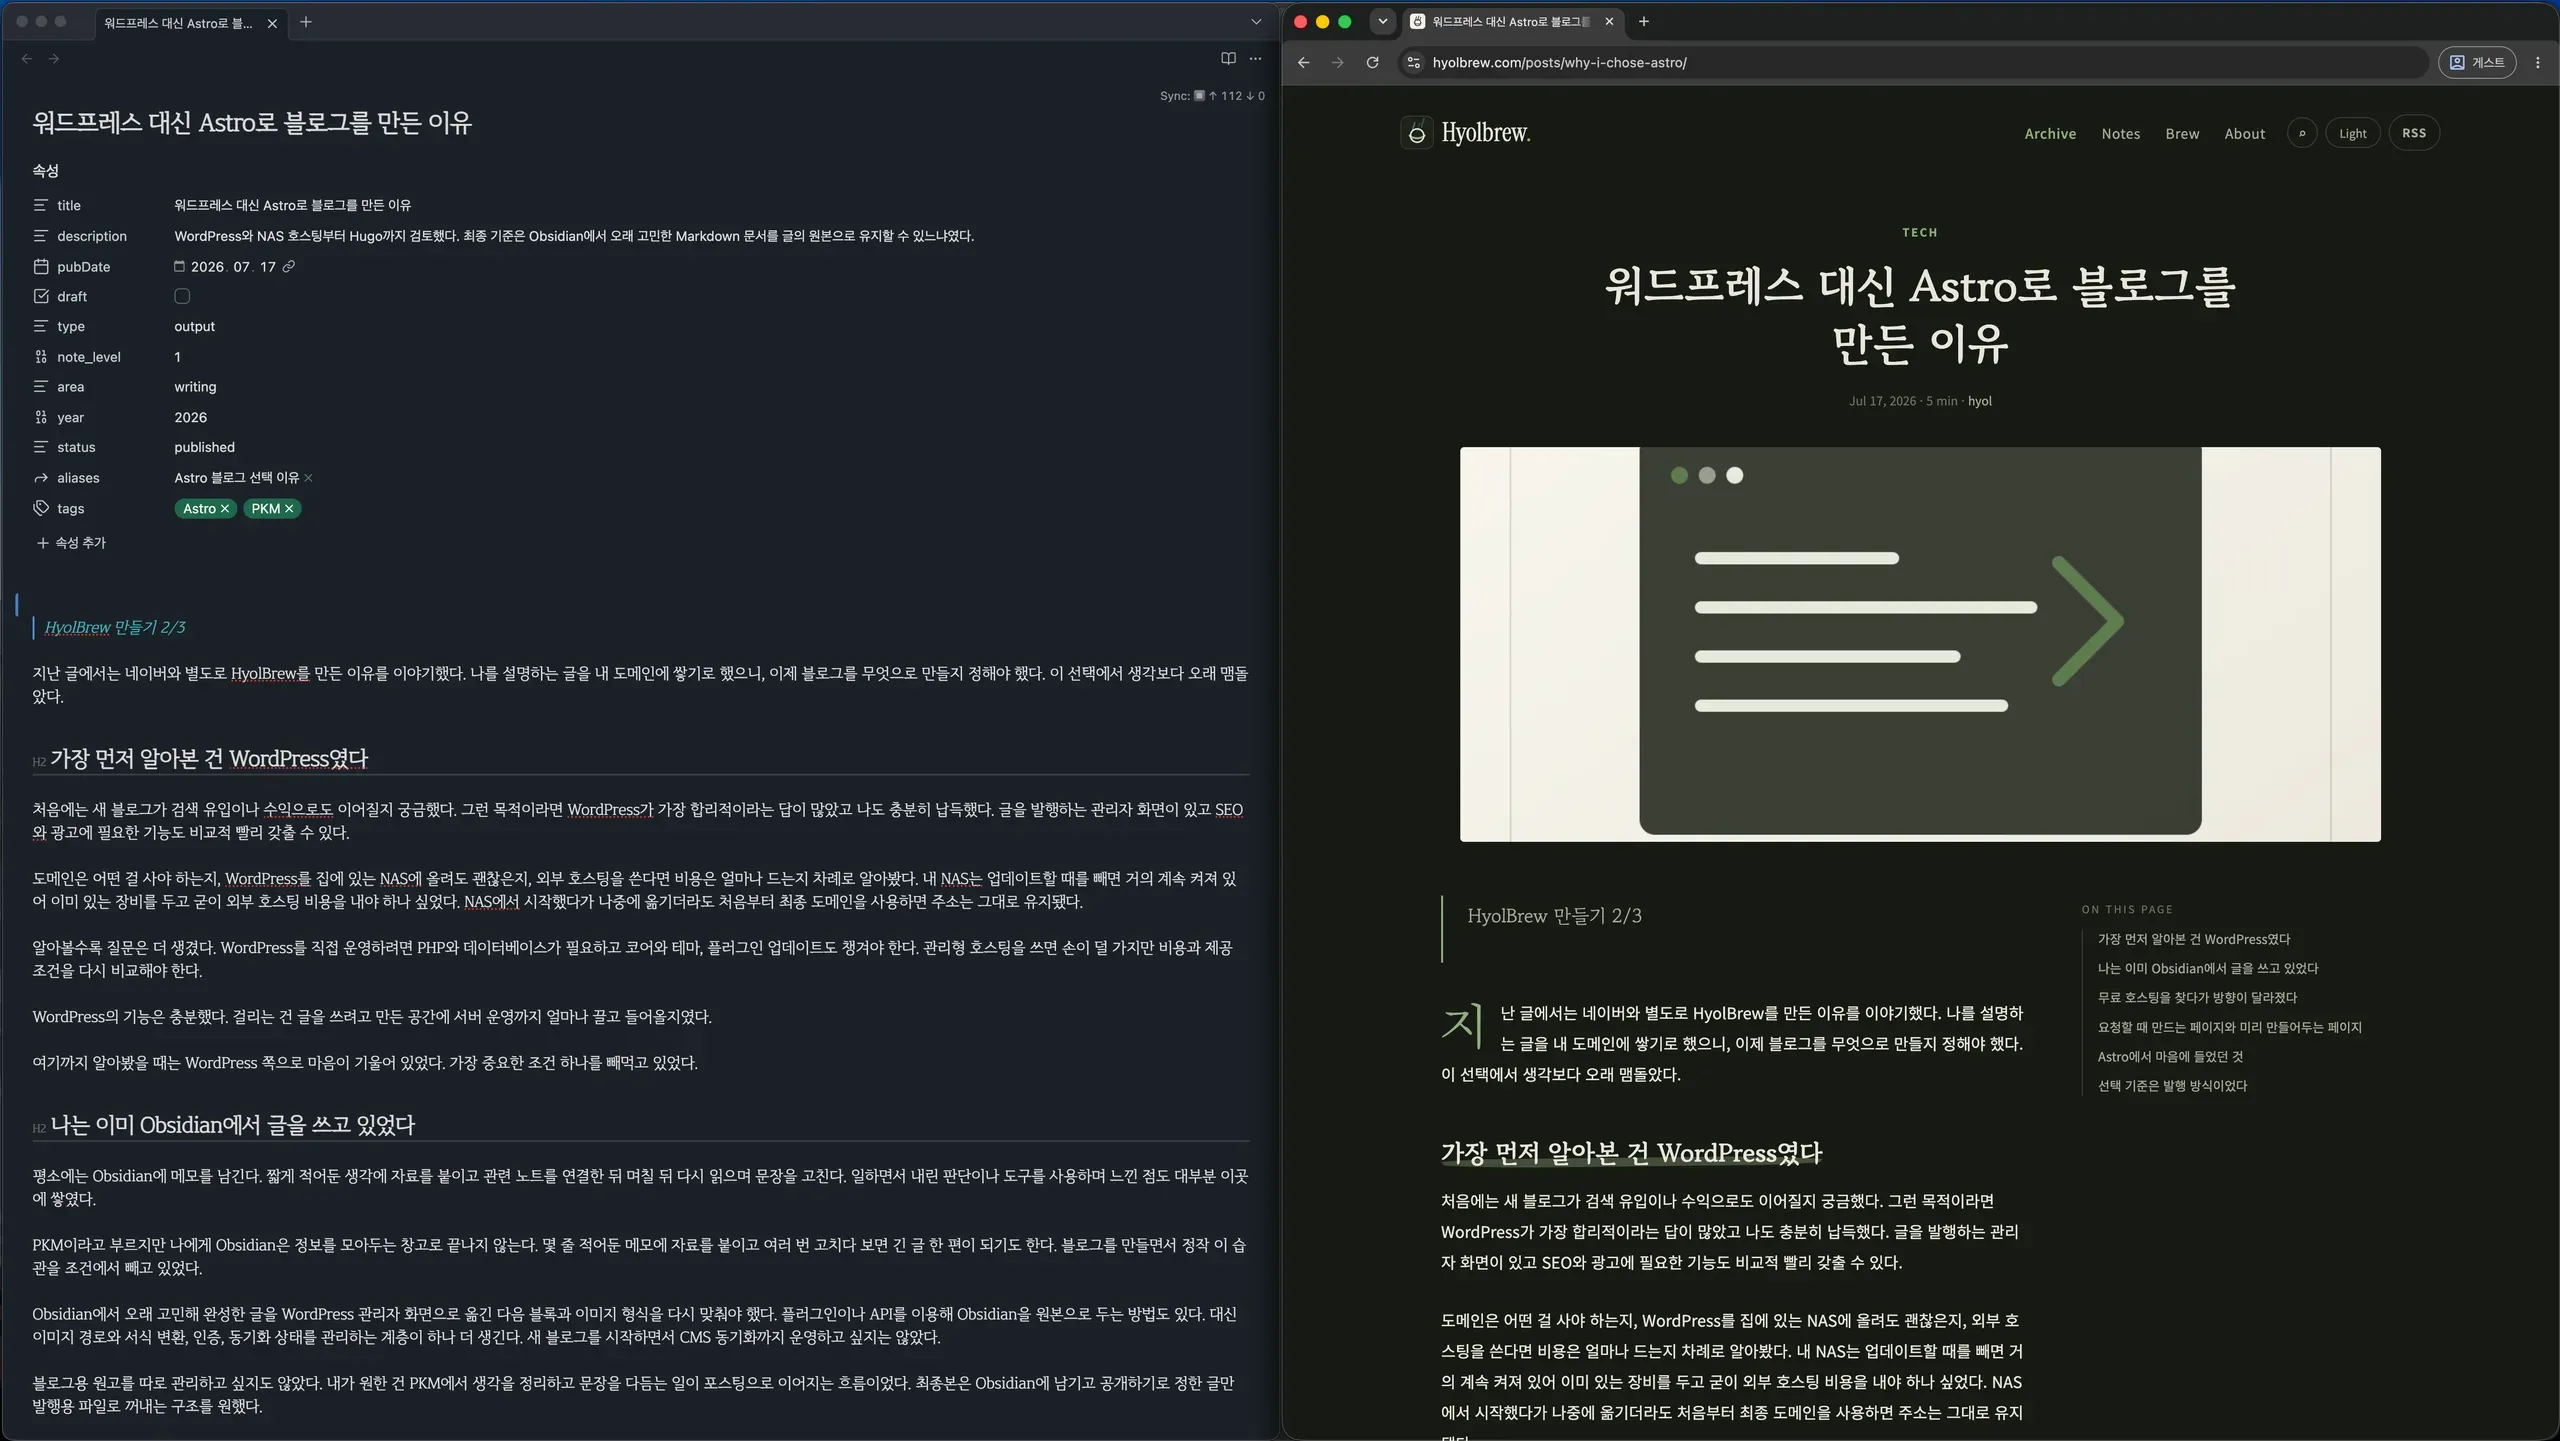
Task: Open the Obsidian tab list dropdown chevron
Action: pyautogui.click(x=1256, y=22)
